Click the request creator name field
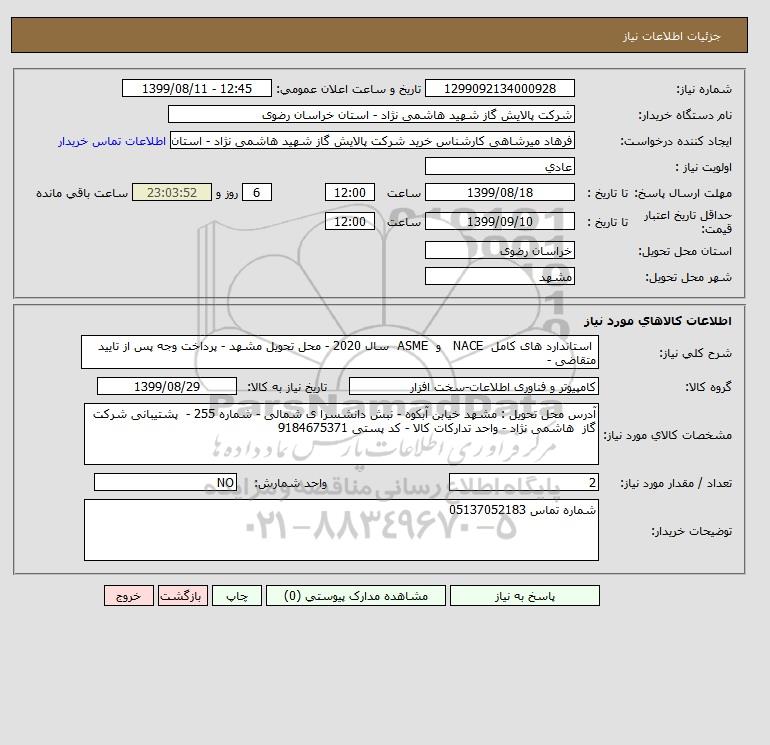Viewport: 770px width, 745px height. click(372, 141)
